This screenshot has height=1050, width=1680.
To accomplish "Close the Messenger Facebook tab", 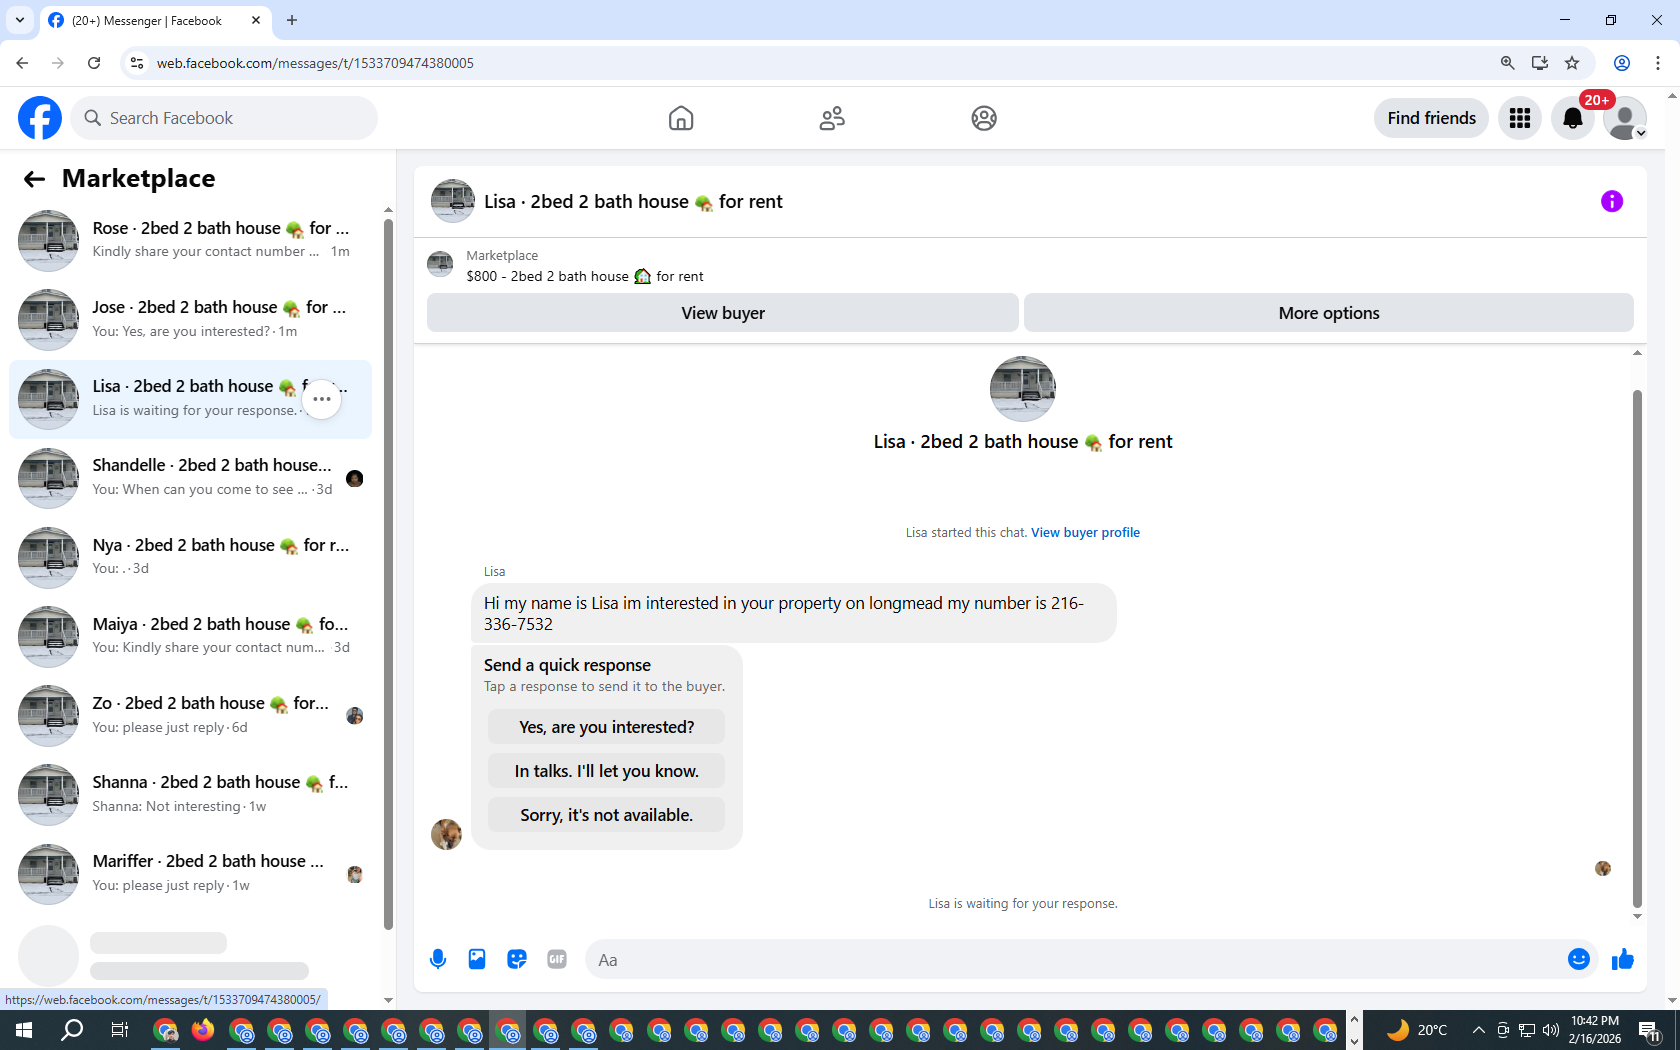I will coord(256,20).
